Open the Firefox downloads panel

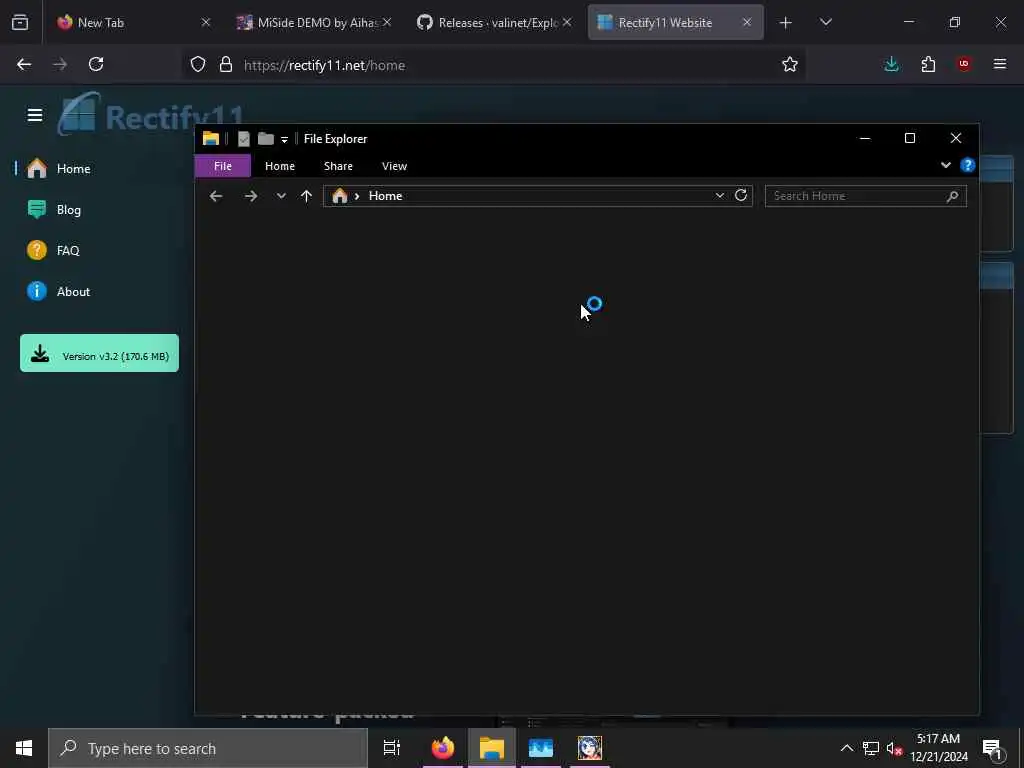pyautogui.click(x=891, y=65)
